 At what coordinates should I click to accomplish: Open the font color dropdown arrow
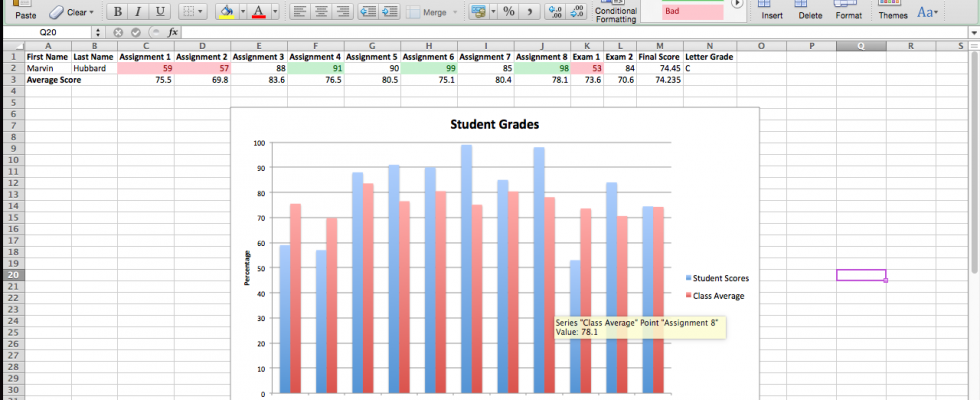[275, 12]
